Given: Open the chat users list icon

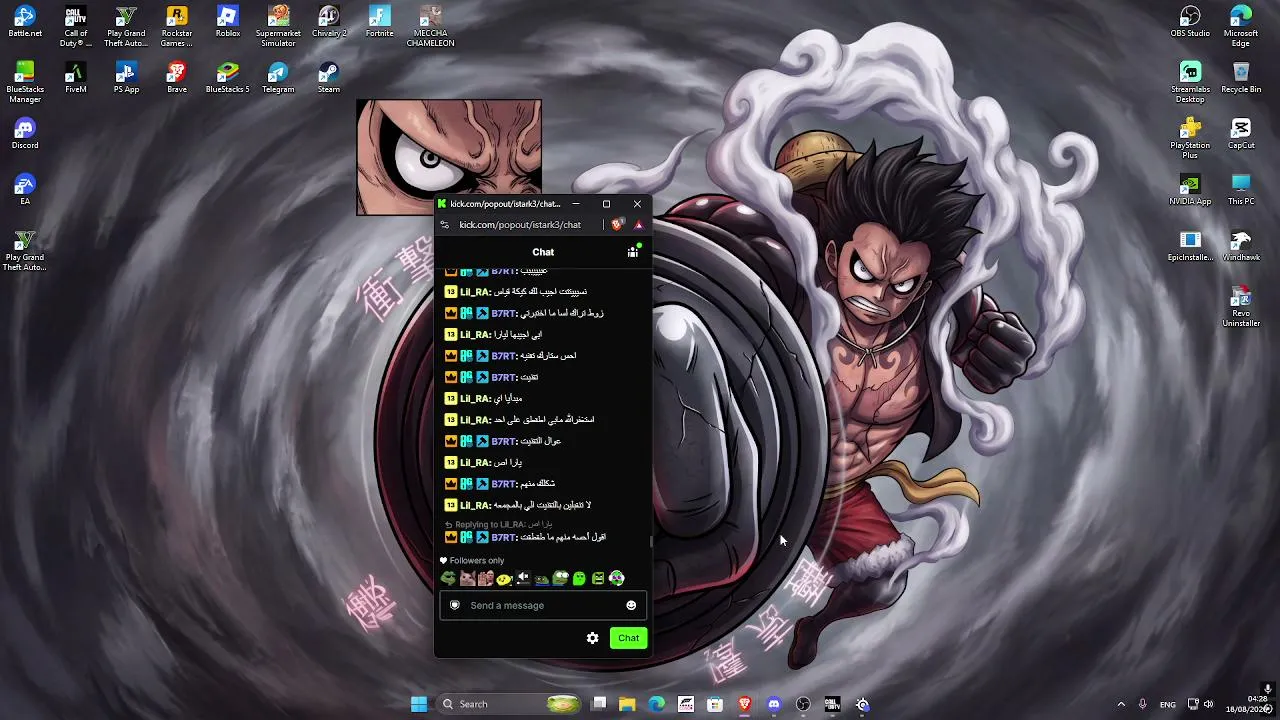Looking at the screenshot, I should [632, 252].
